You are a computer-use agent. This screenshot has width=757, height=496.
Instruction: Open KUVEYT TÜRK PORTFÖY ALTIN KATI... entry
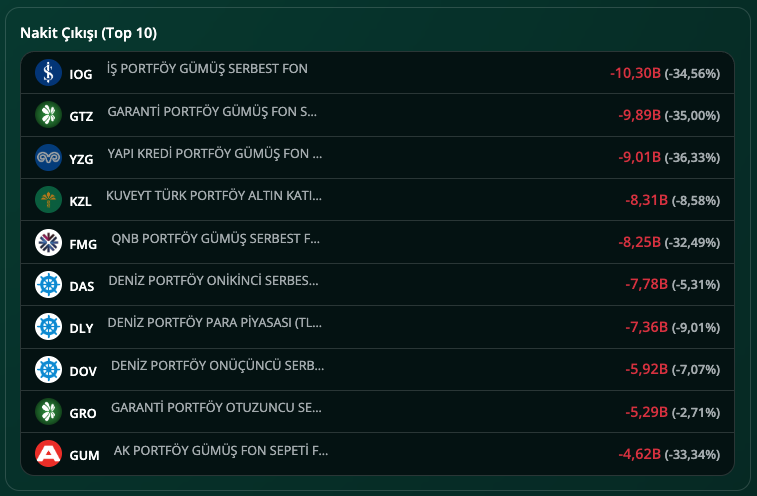(x=214, y=196)
